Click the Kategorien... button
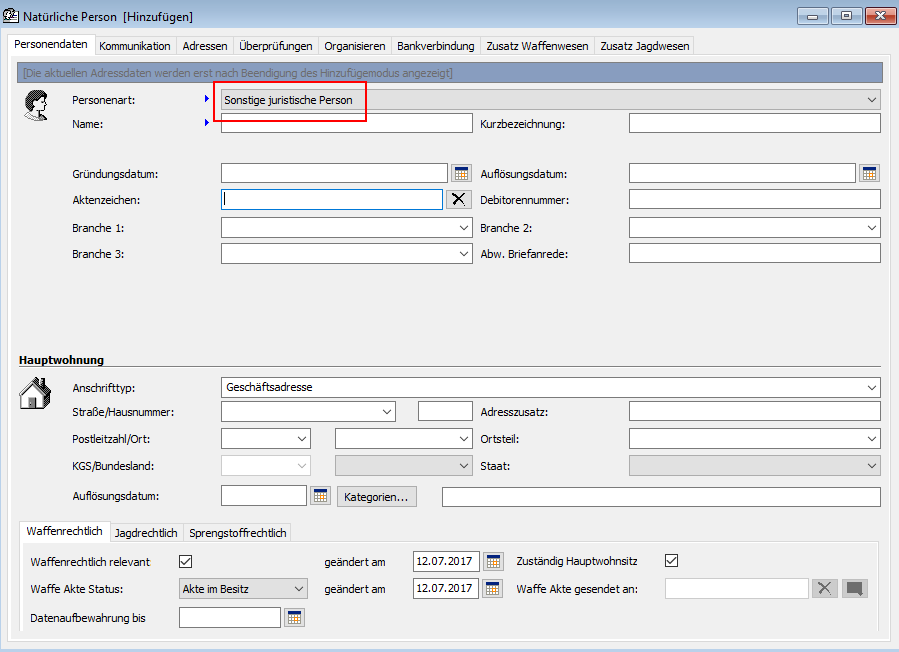 tap(377, 496)
